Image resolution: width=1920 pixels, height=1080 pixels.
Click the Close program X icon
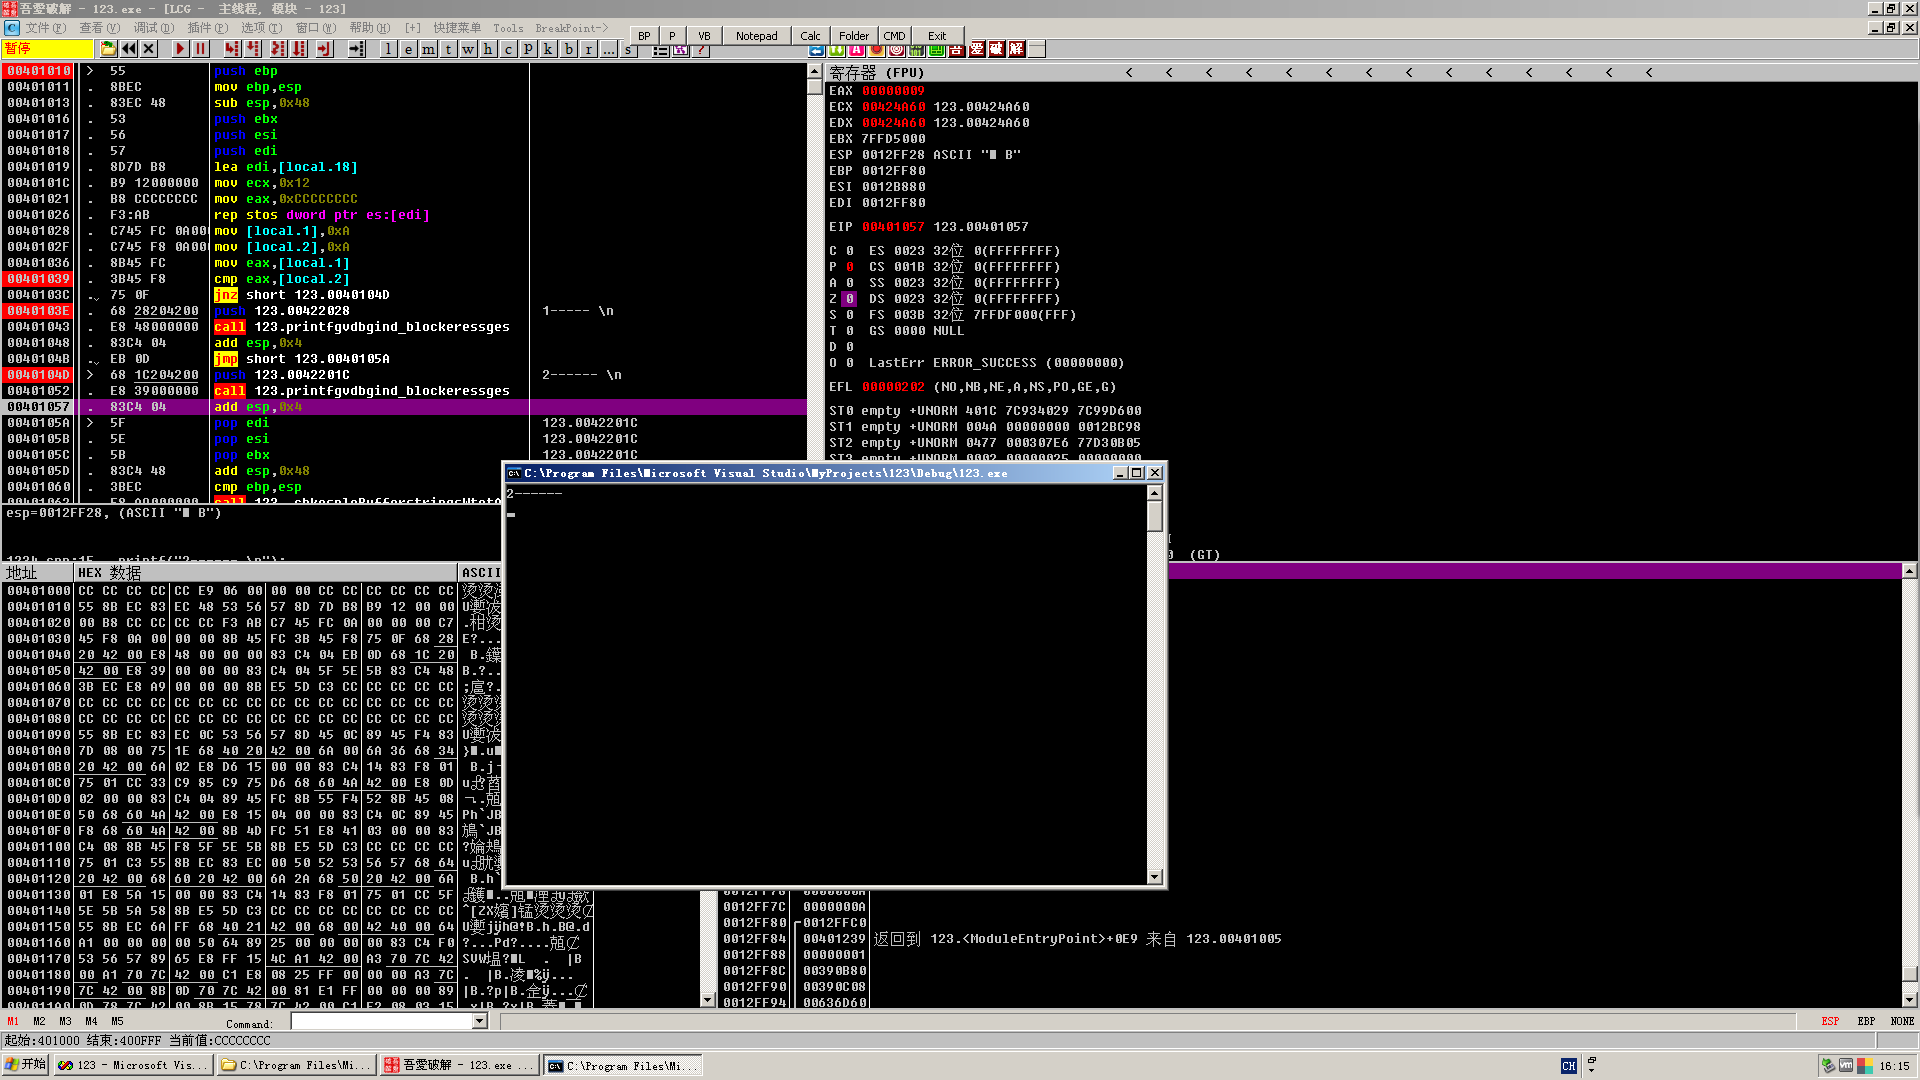click(149, 49)
